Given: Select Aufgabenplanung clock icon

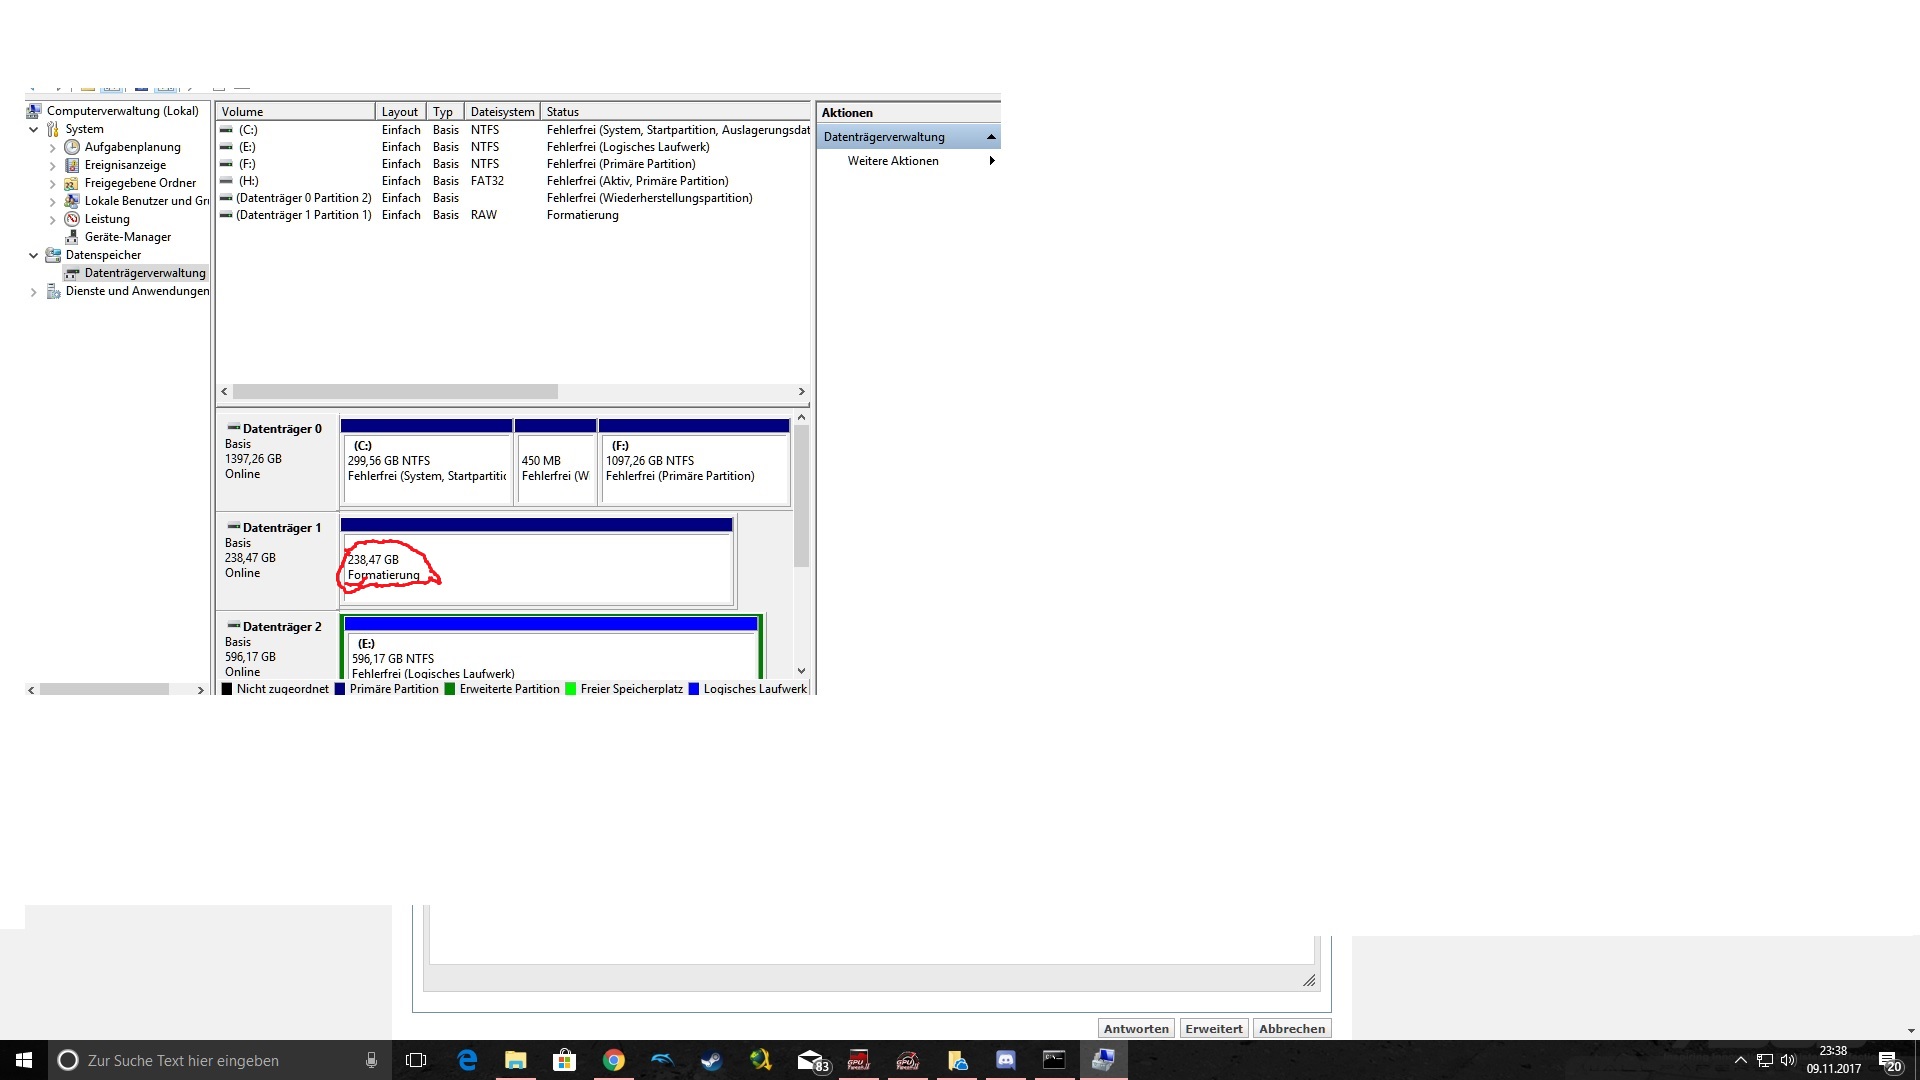Looking at the screenshot, I should coord(72,147).
